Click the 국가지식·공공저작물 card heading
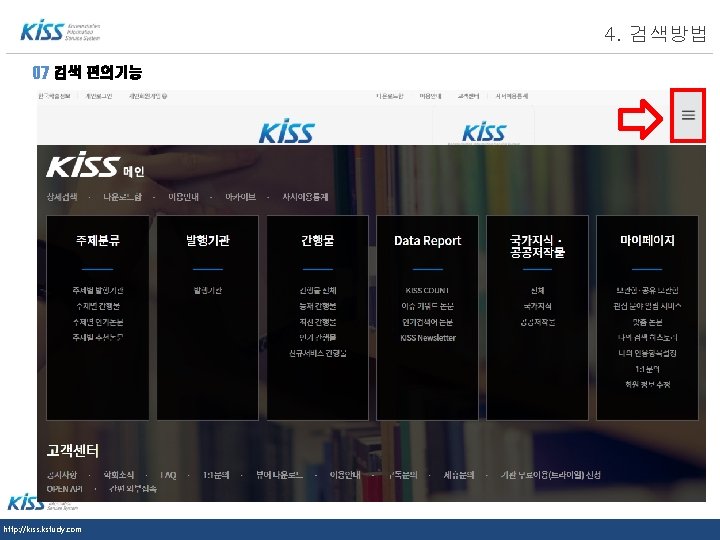The width and height of the screenshot is (720, 540). click(x=537, y=246)
